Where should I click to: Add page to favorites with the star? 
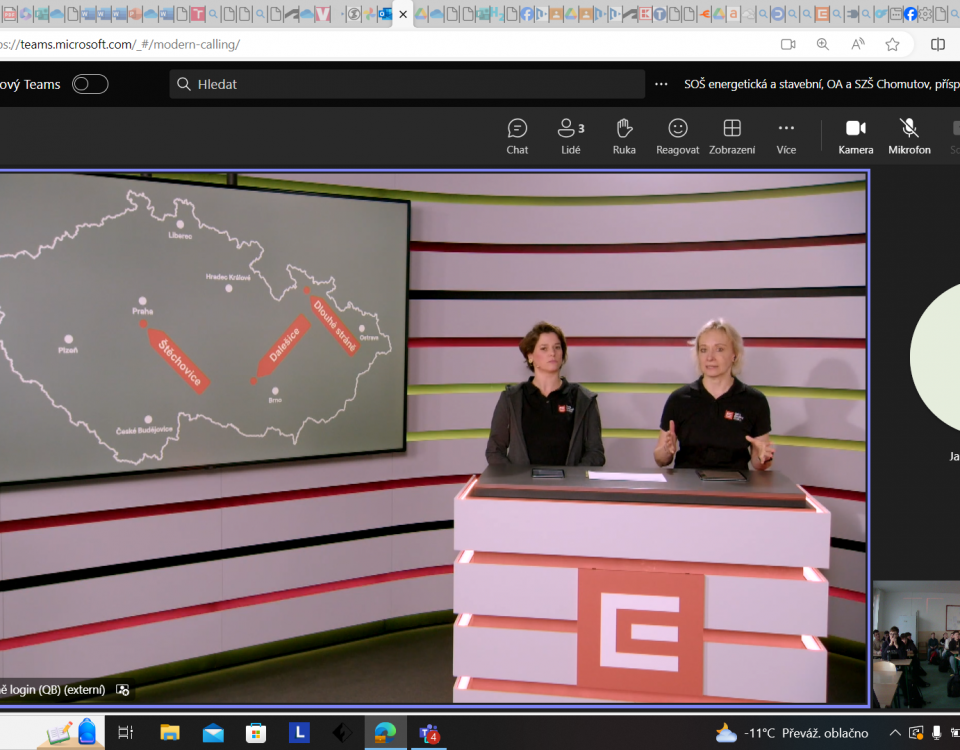pyautogui.click(x=893, y=44)
